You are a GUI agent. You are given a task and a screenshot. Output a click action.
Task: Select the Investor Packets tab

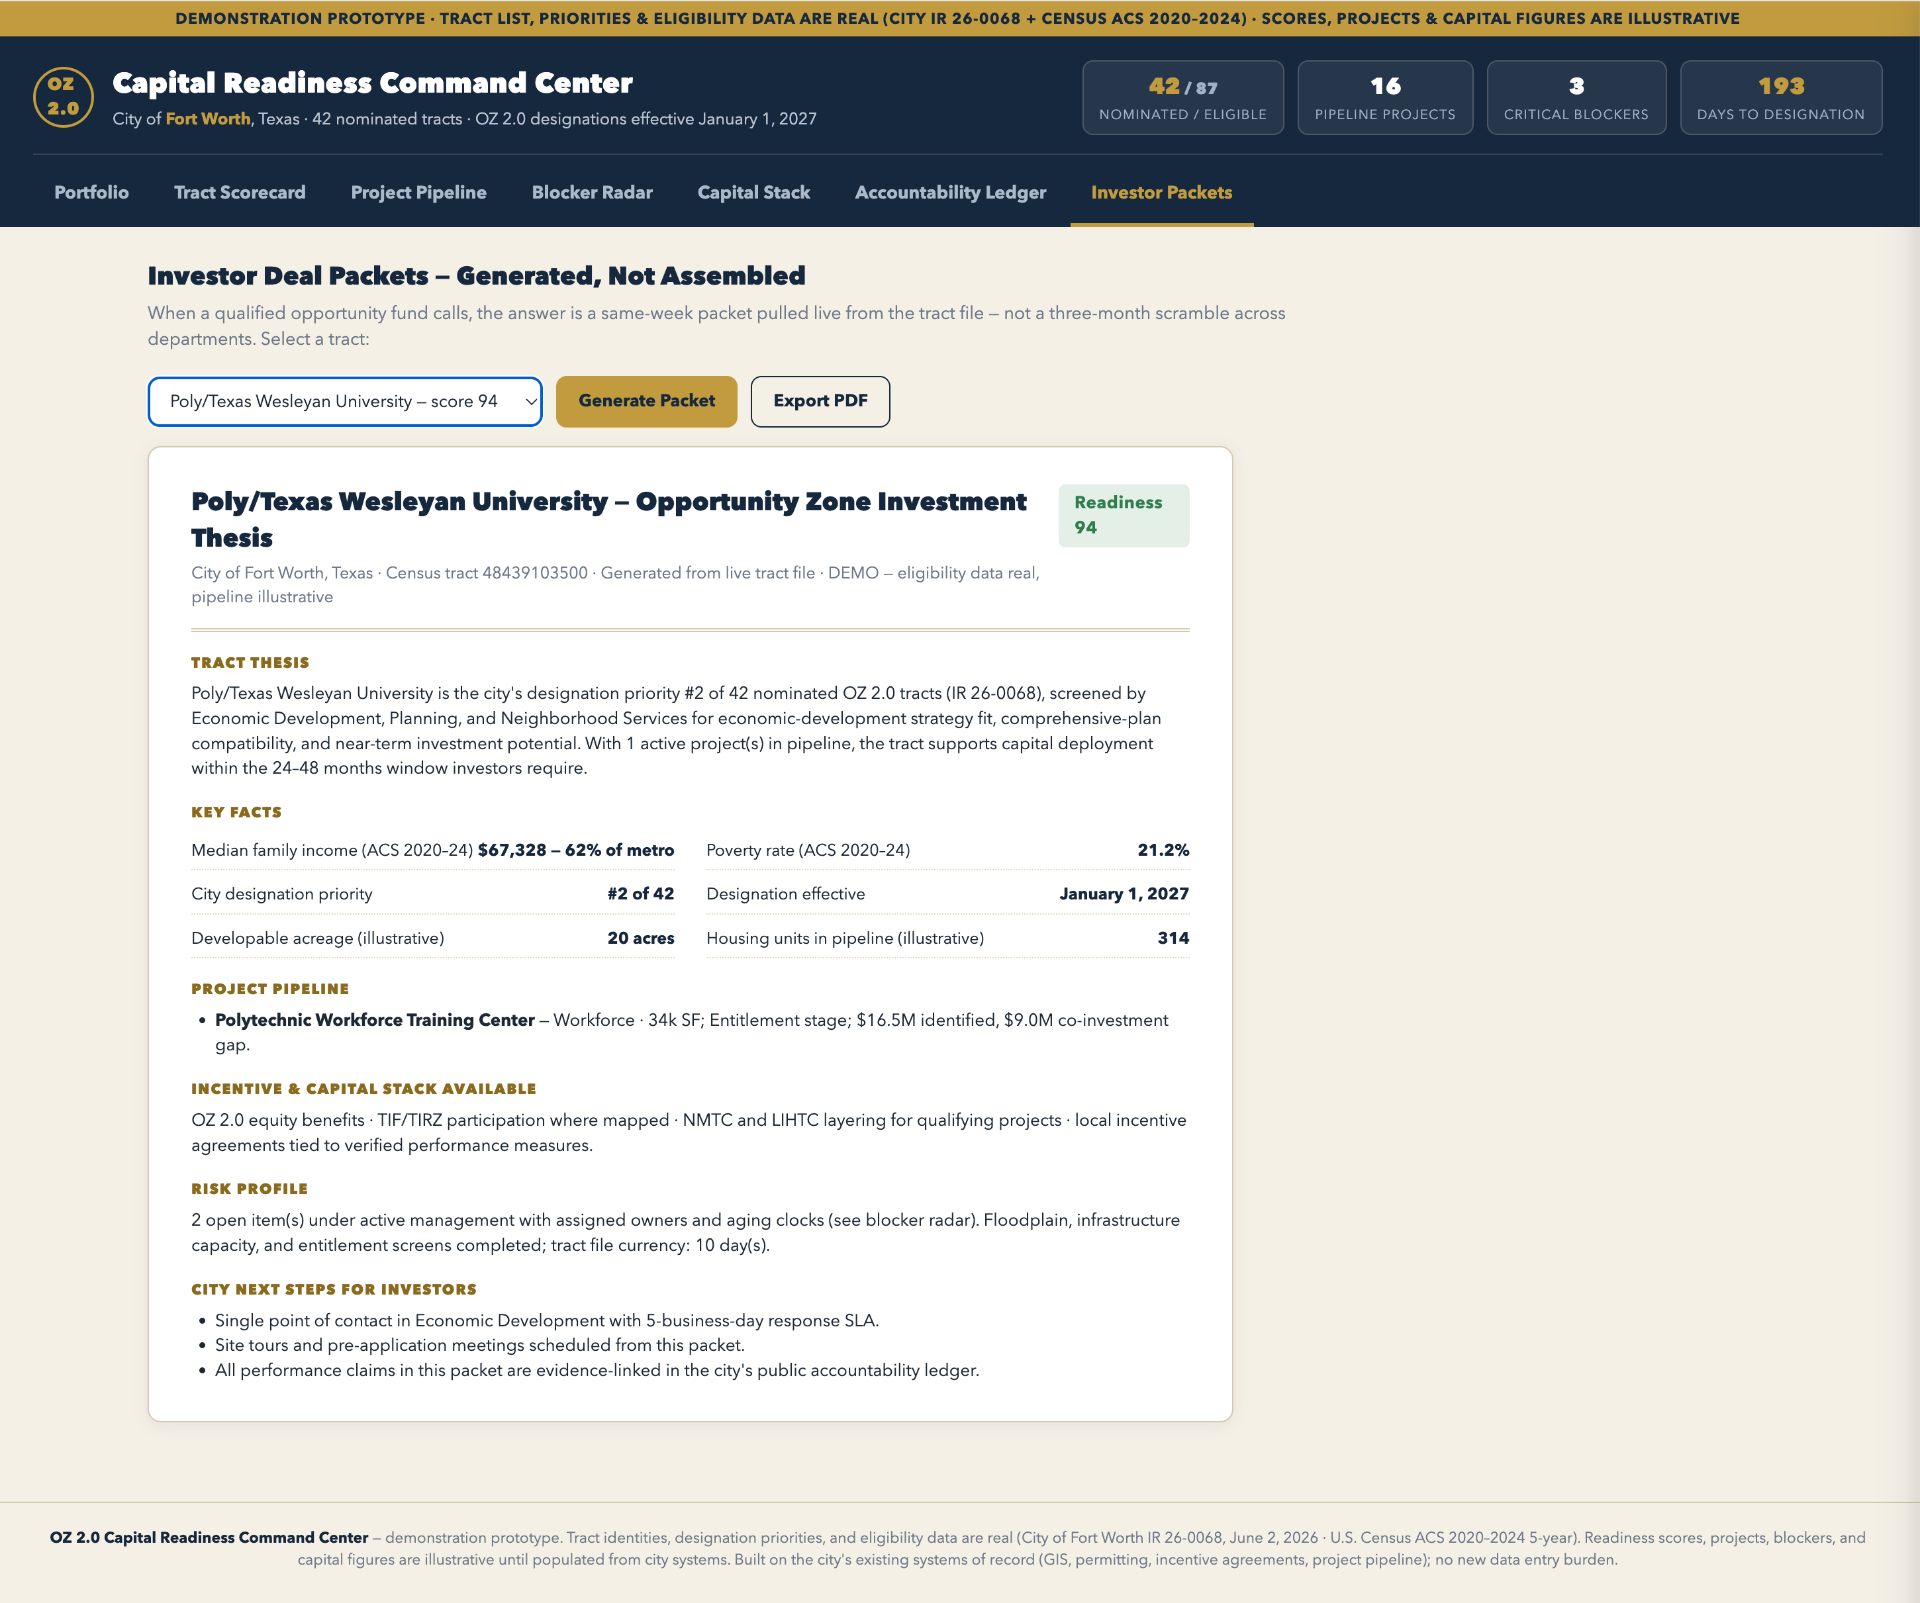pyautogui.click(x=1162, y=192)
